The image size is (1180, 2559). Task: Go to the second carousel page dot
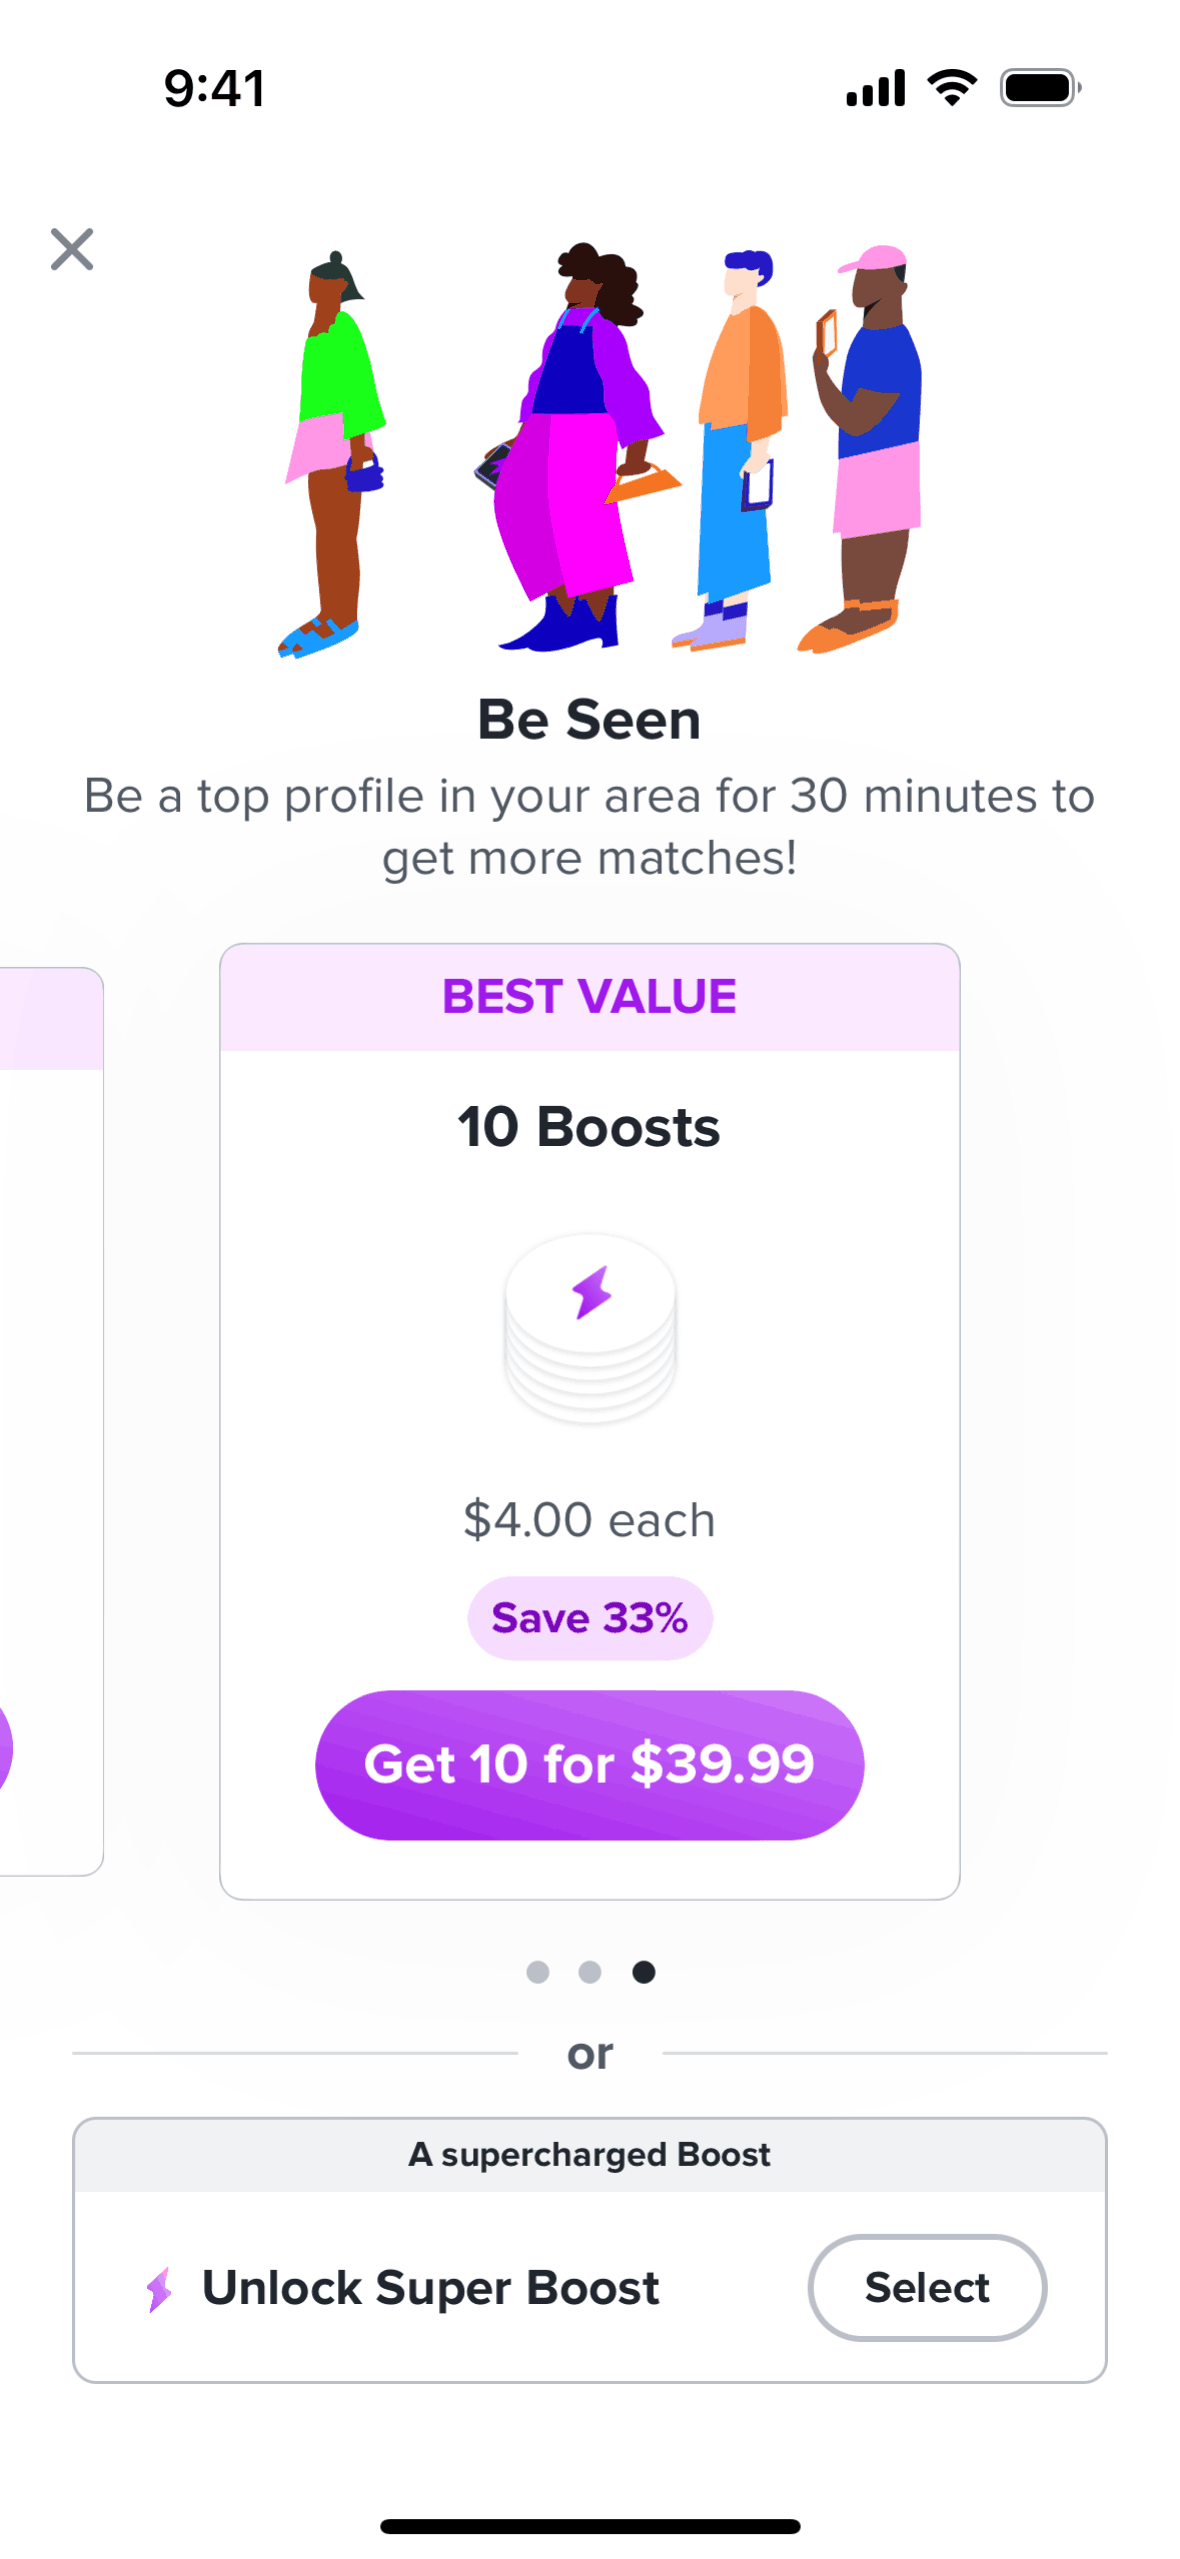click(x=590, y=1971)
